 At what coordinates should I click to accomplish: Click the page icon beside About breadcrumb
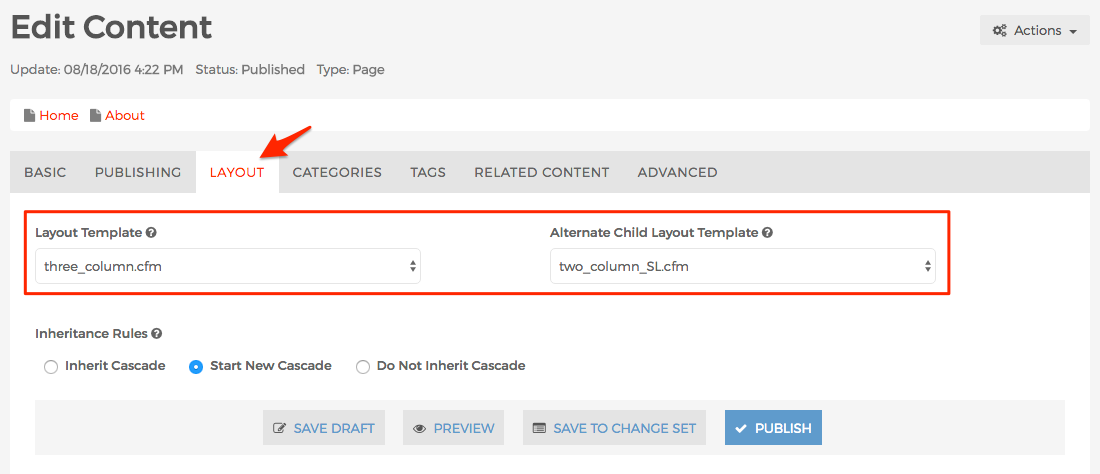(95, 115)
